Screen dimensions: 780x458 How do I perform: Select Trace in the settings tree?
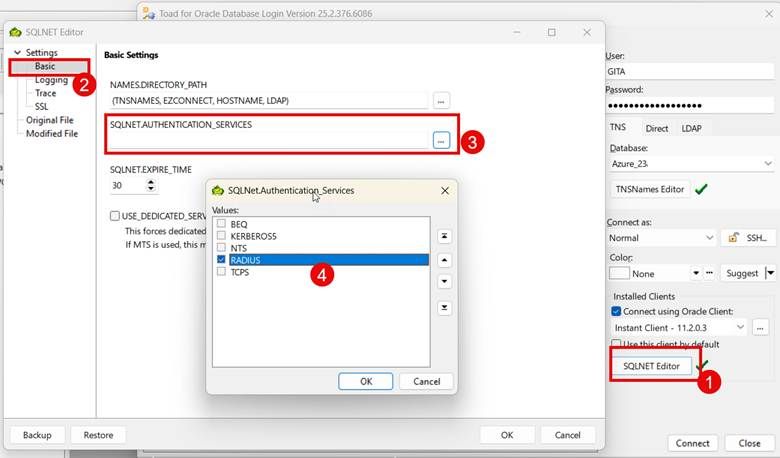click(x=45, y=93)
